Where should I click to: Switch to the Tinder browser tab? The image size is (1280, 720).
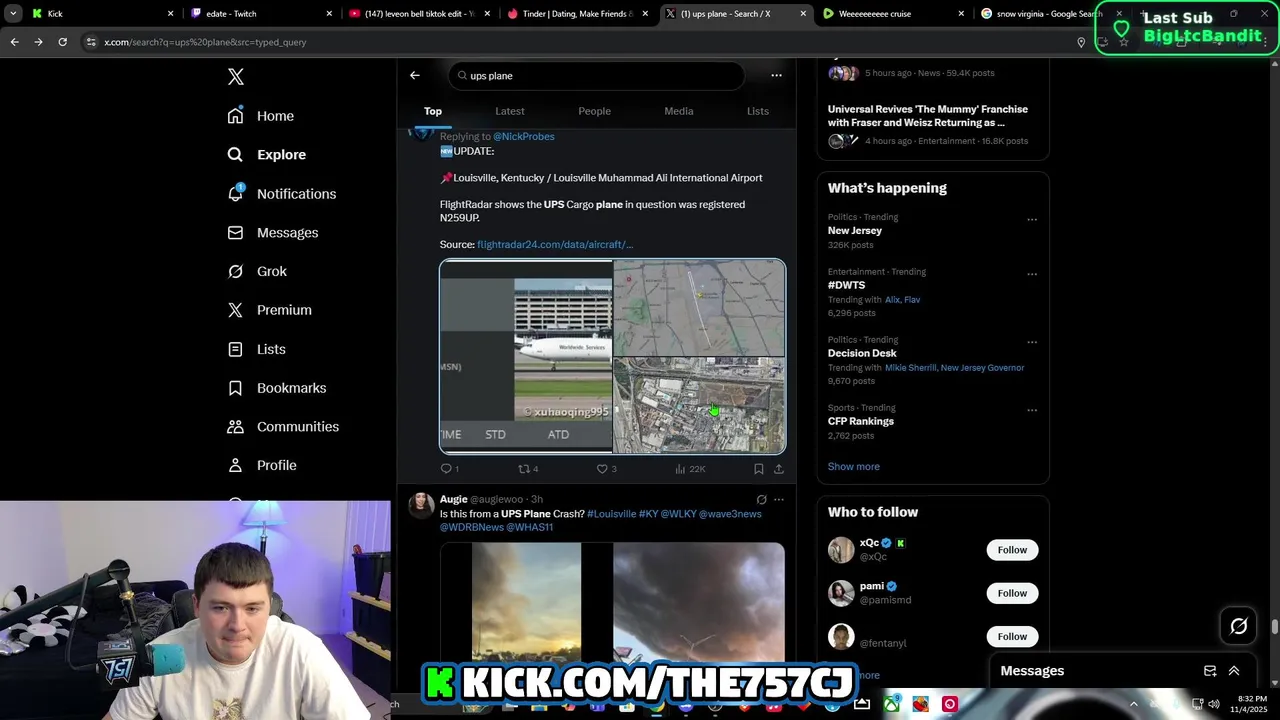(x=578, y=14)
